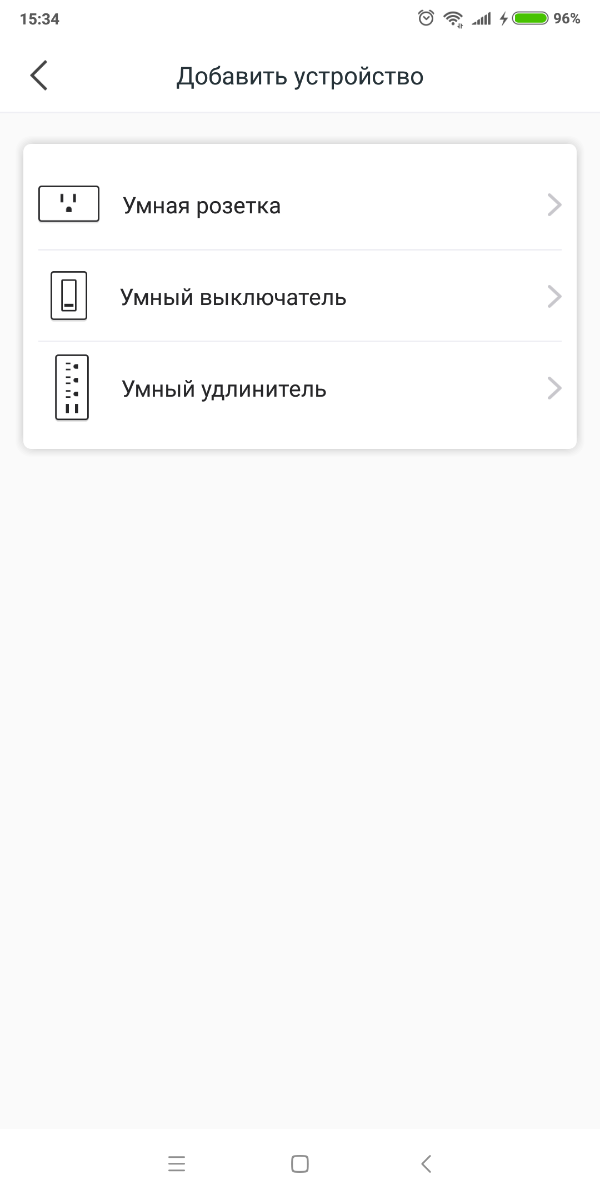Tap the back arrow in the header

coord(39,76)
